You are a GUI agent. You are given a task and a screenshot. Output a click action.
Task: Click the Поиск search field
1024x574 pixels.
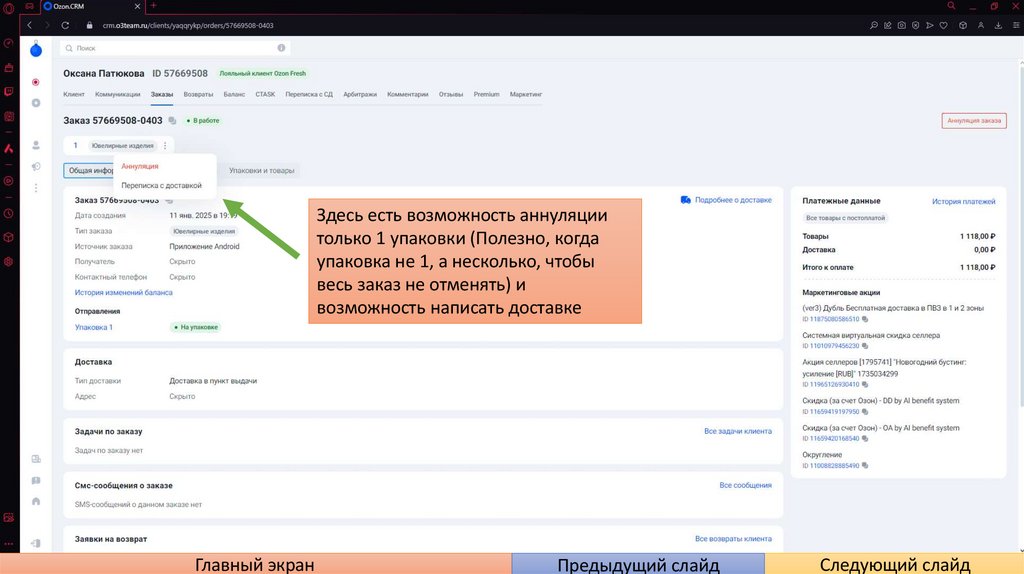(x=175, y=48)
